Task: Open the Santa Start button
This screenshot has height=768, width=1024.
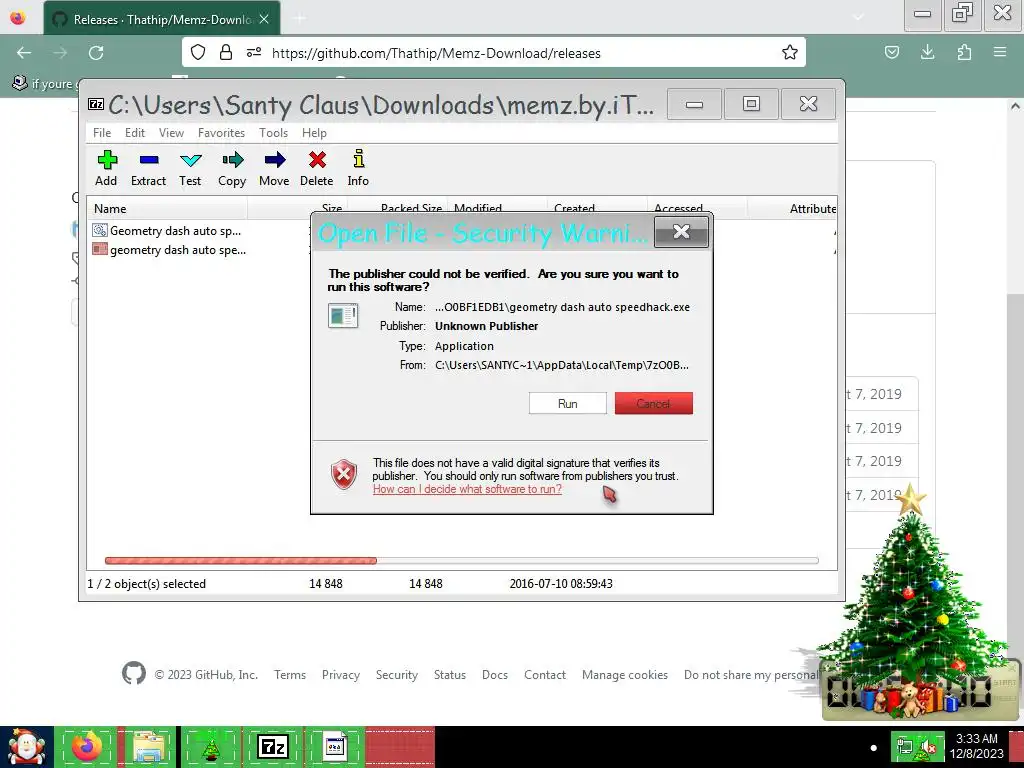Action: [27, 747]
